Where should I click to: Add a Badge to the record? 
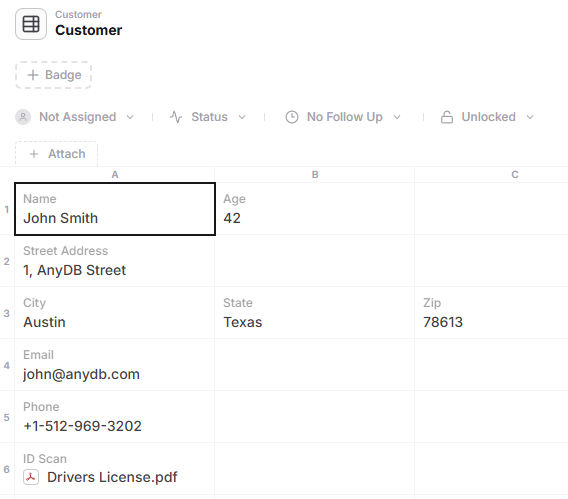[53, 75]
